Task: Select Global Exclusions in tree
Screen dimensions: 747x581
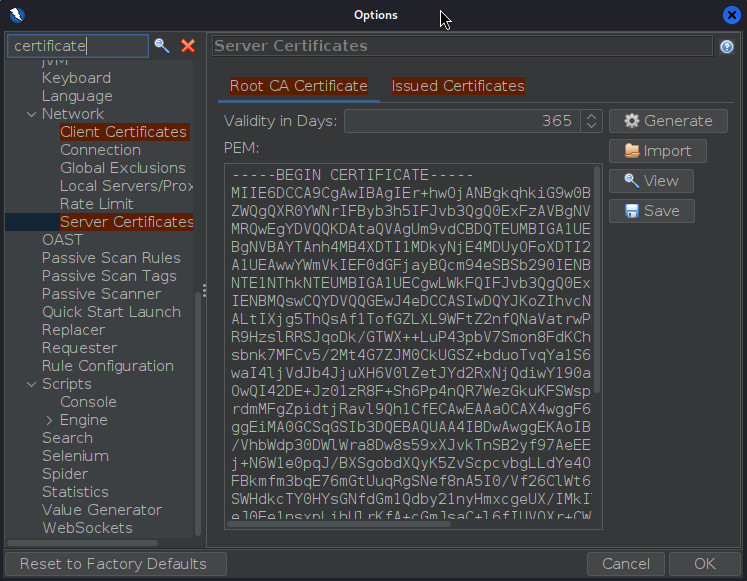Action: (x=122, y=168)
